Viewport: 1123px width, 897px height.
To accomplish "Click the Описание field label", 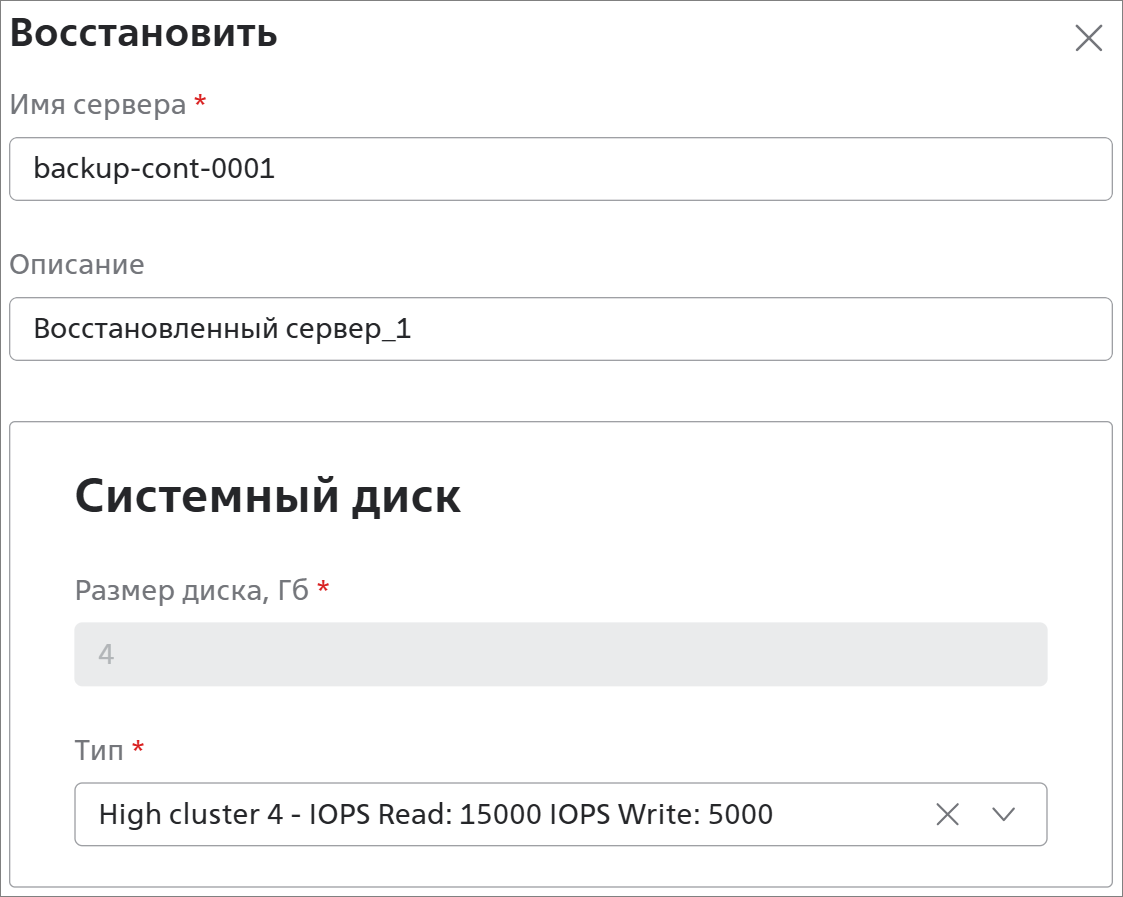I will tap(77, 264).
